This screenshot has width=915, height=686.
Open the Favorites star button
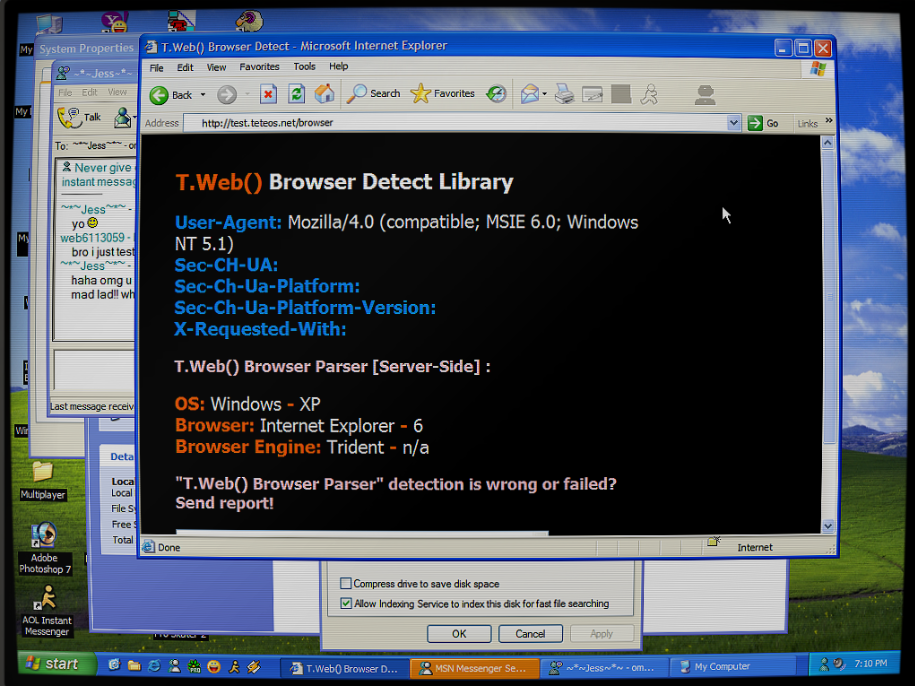(442, 93)
